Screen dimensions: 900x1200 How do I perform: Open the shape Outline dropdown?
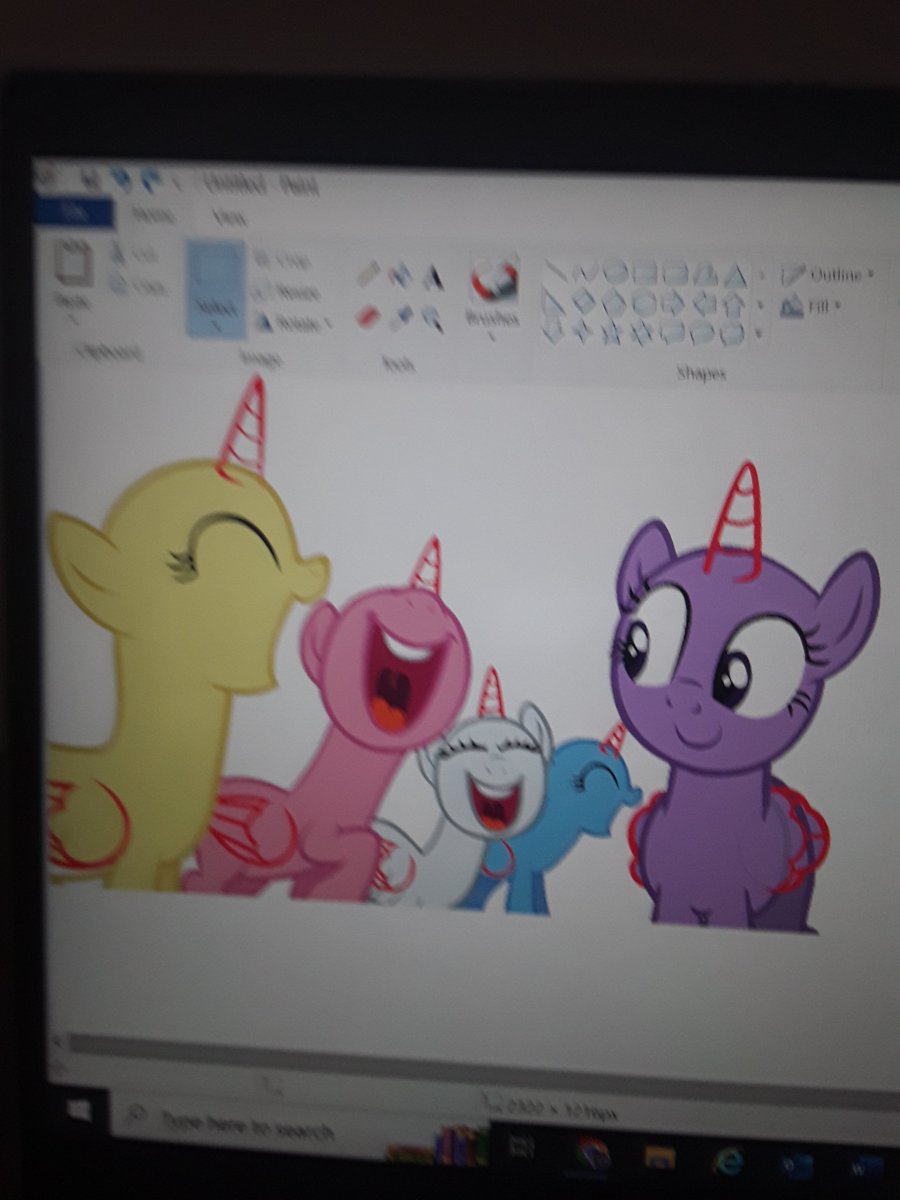[x=826, y=274]
